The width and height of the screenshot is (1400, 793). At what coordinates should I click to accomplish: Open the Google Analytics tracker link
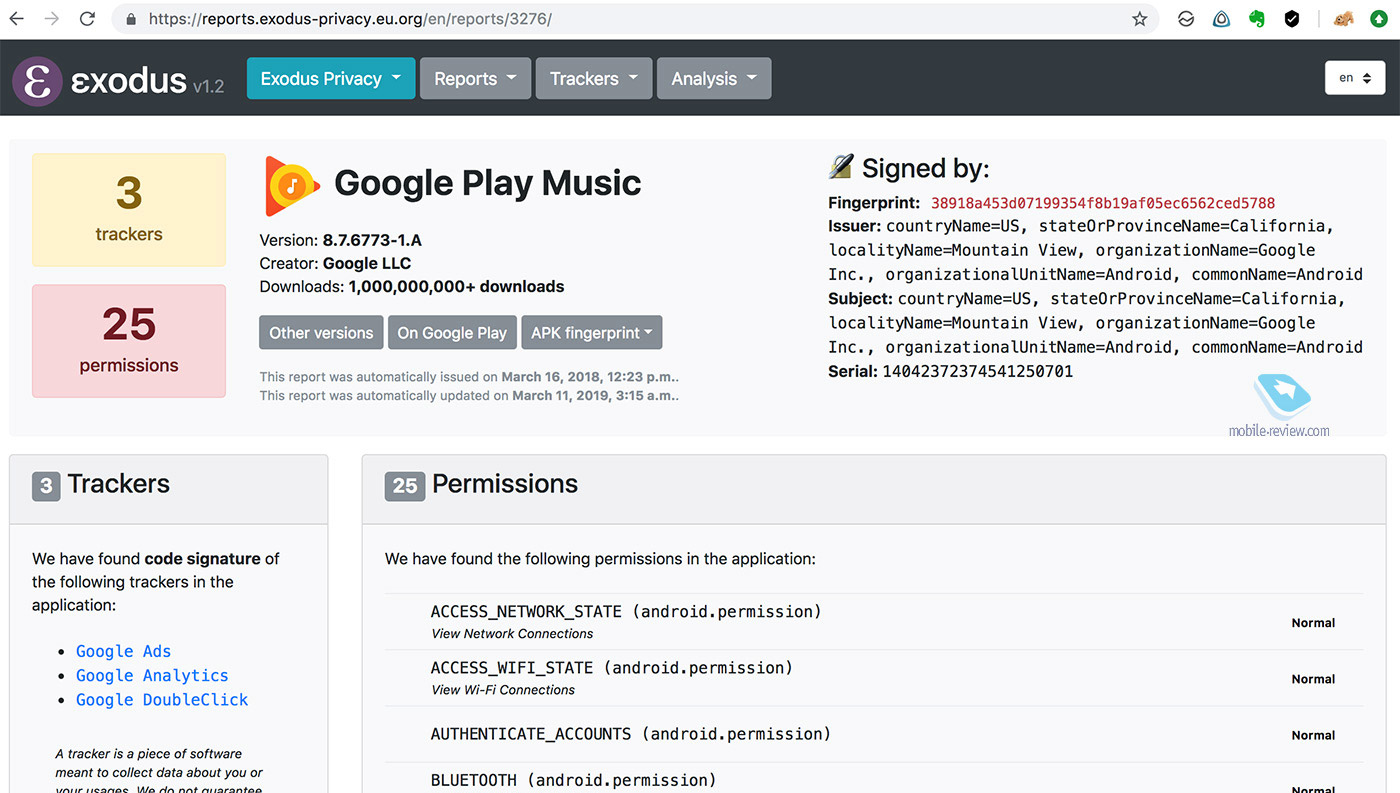click(152, 675)
